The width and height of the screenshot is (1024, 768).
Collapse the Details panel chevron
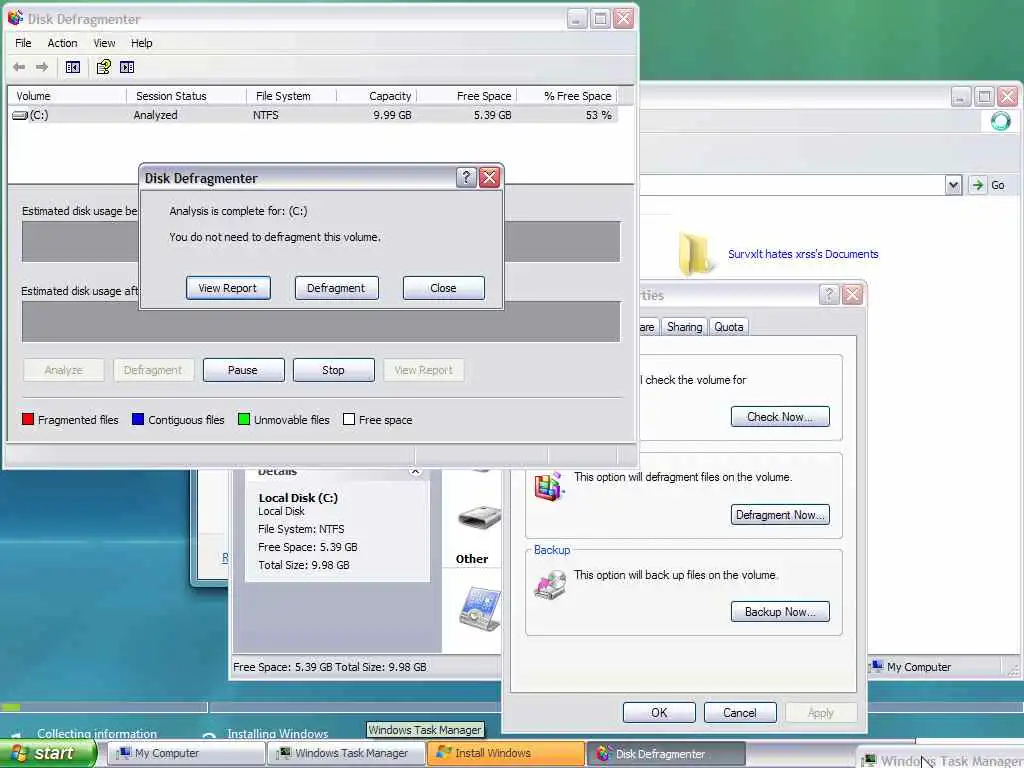[x=415, y=471]
